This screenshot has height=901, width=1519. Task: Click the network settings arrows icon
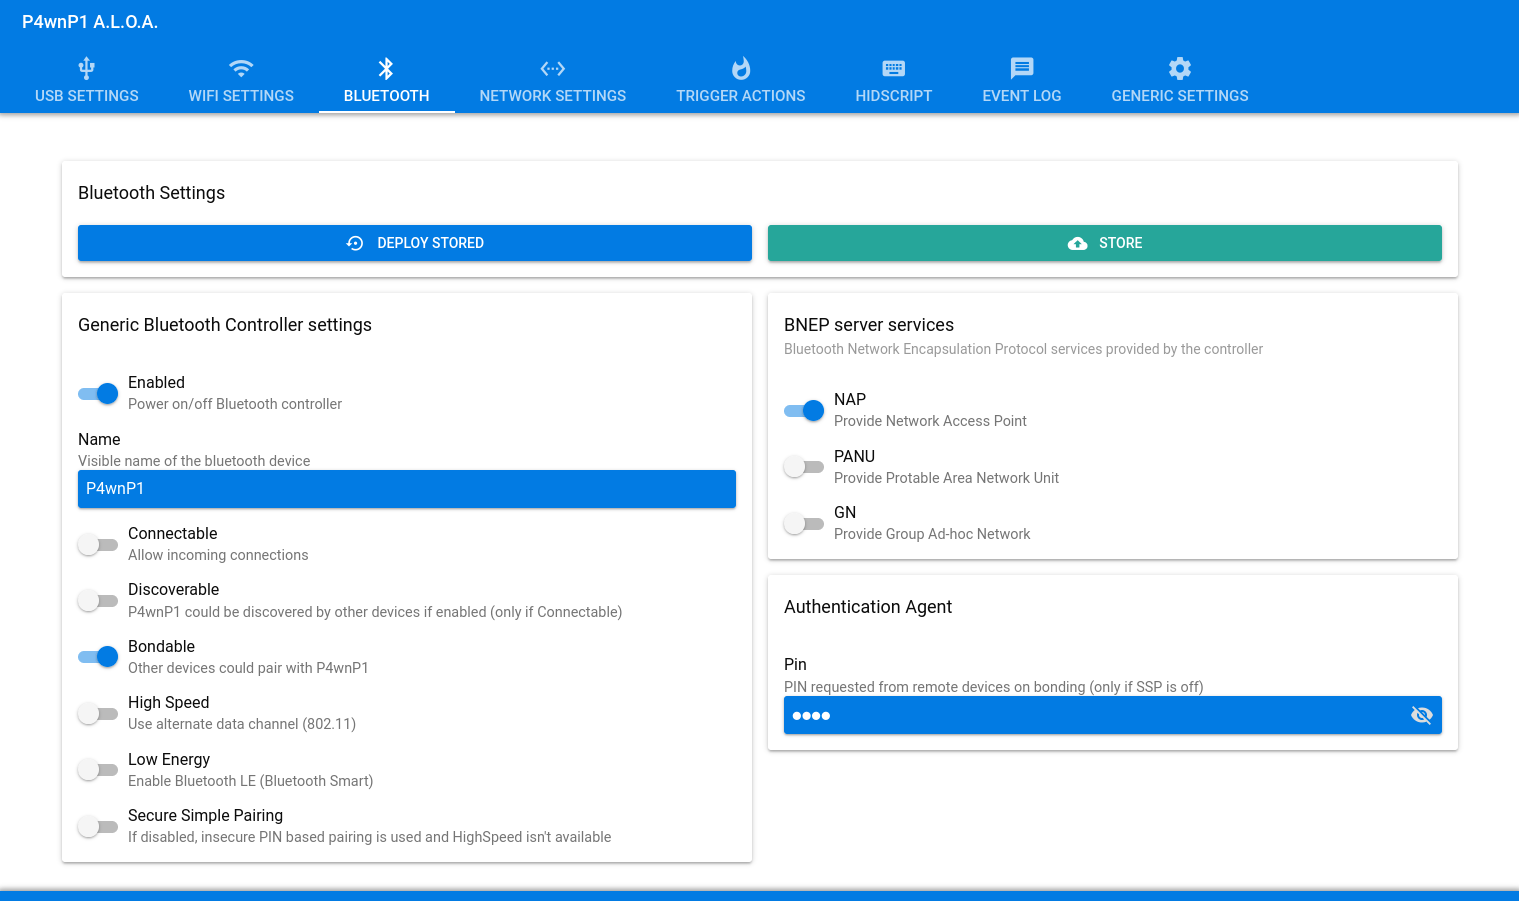(552, 68)
